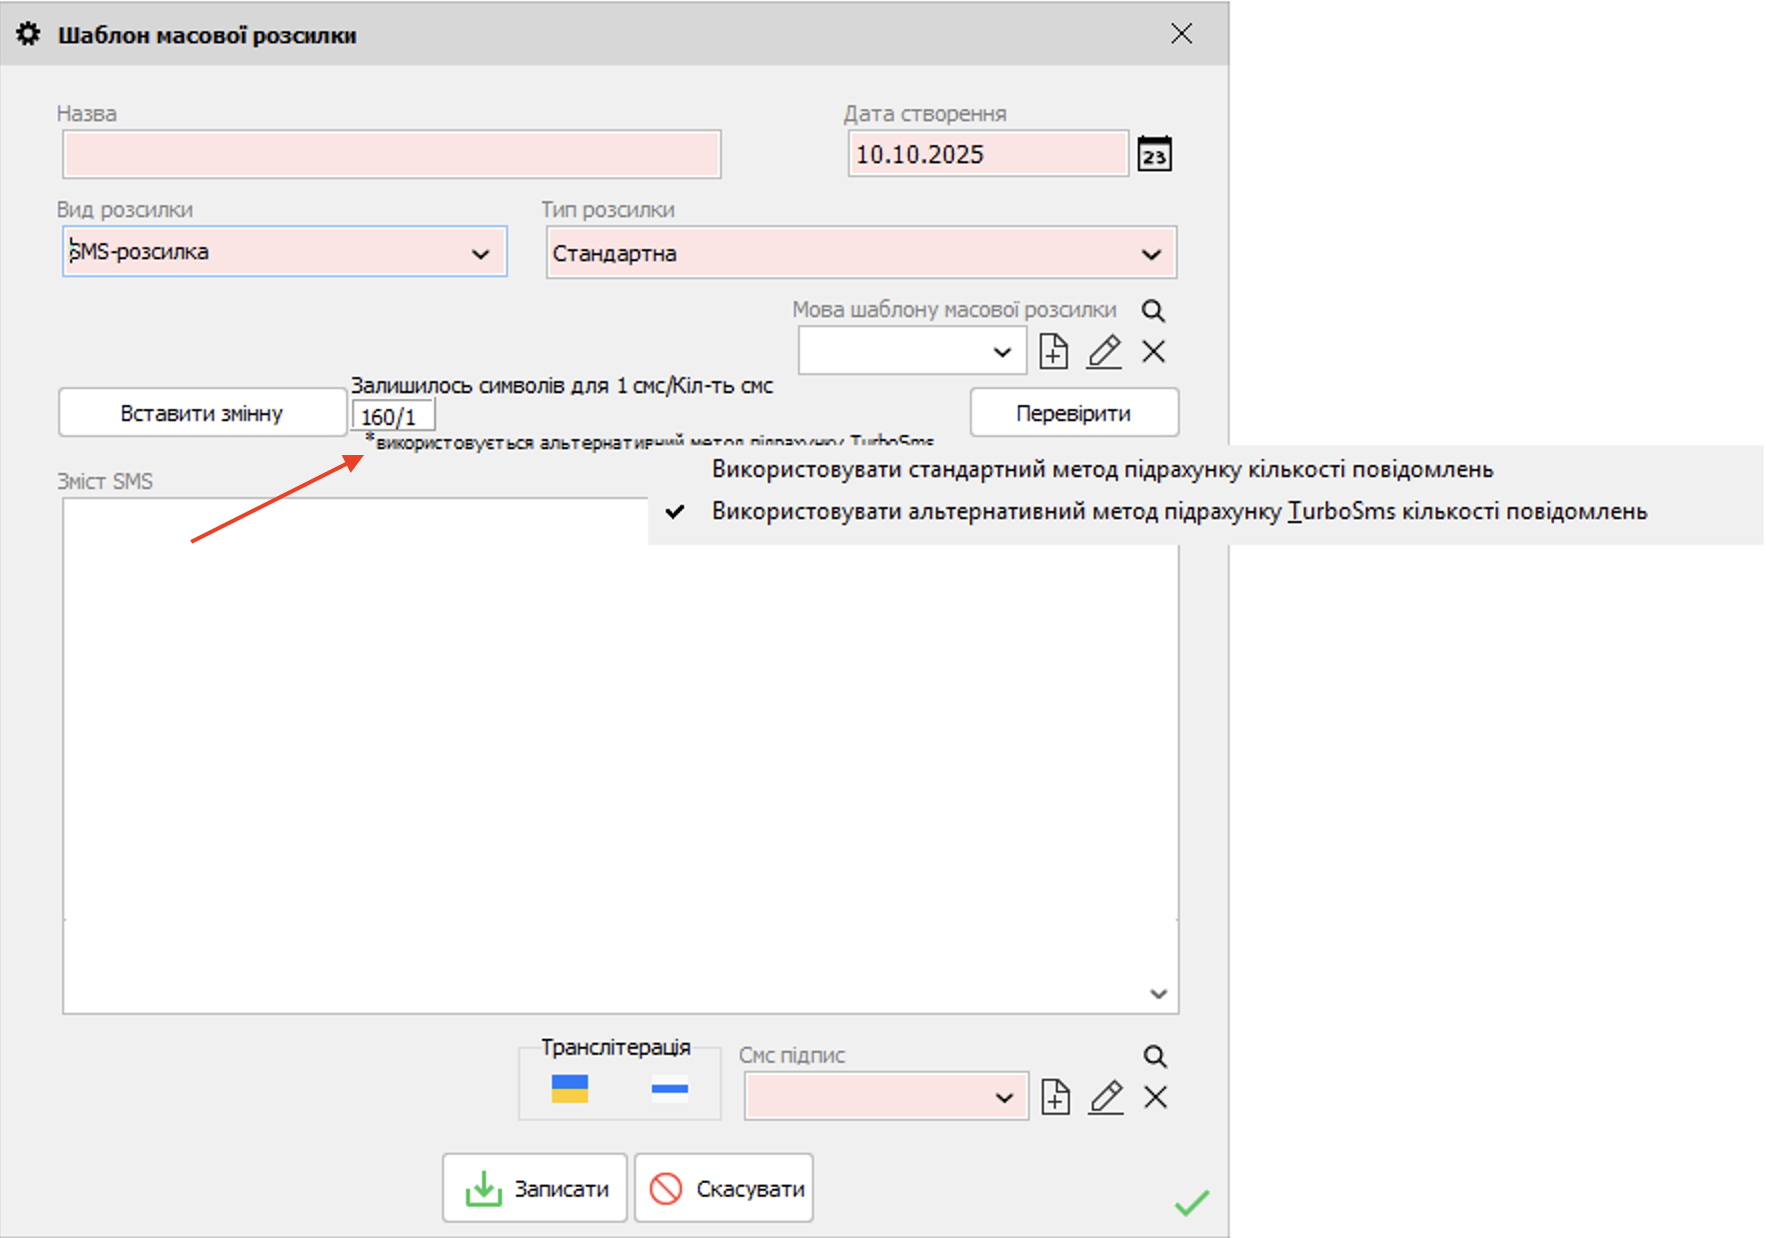Click search icon above SMS signature
1766x1238 pixels.
[1155, 1056]
